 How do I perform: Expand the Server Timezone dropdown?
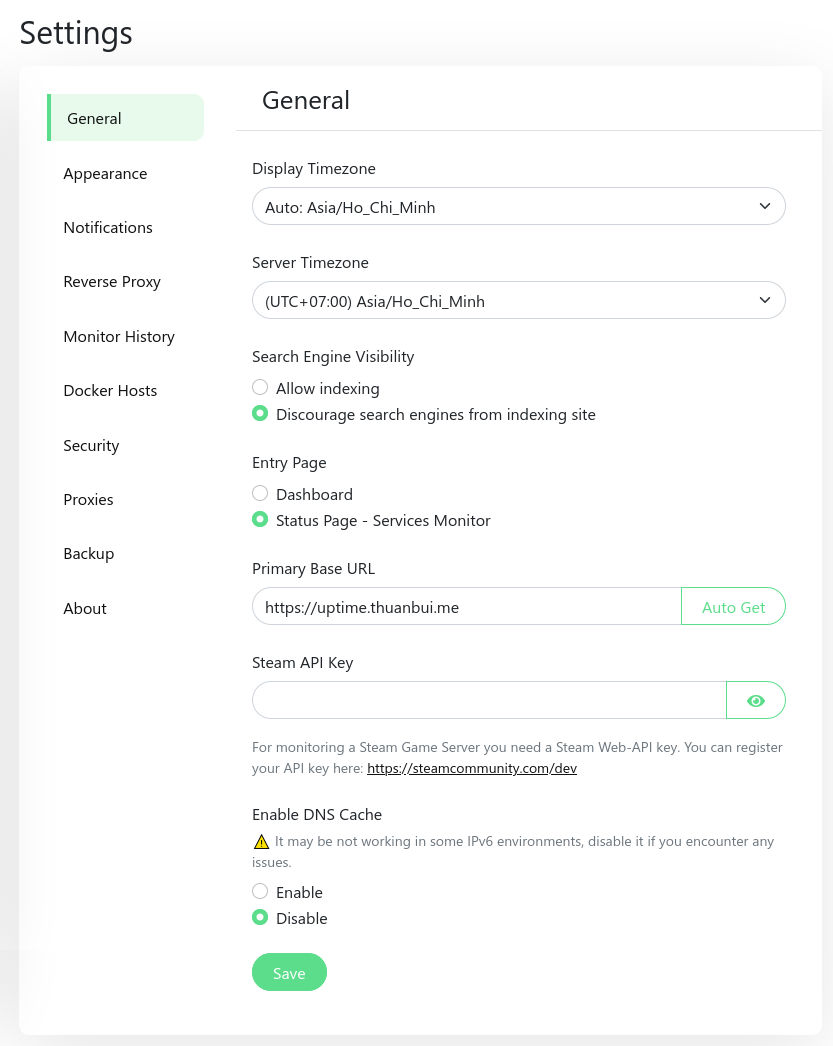click(x=518, y=301)
